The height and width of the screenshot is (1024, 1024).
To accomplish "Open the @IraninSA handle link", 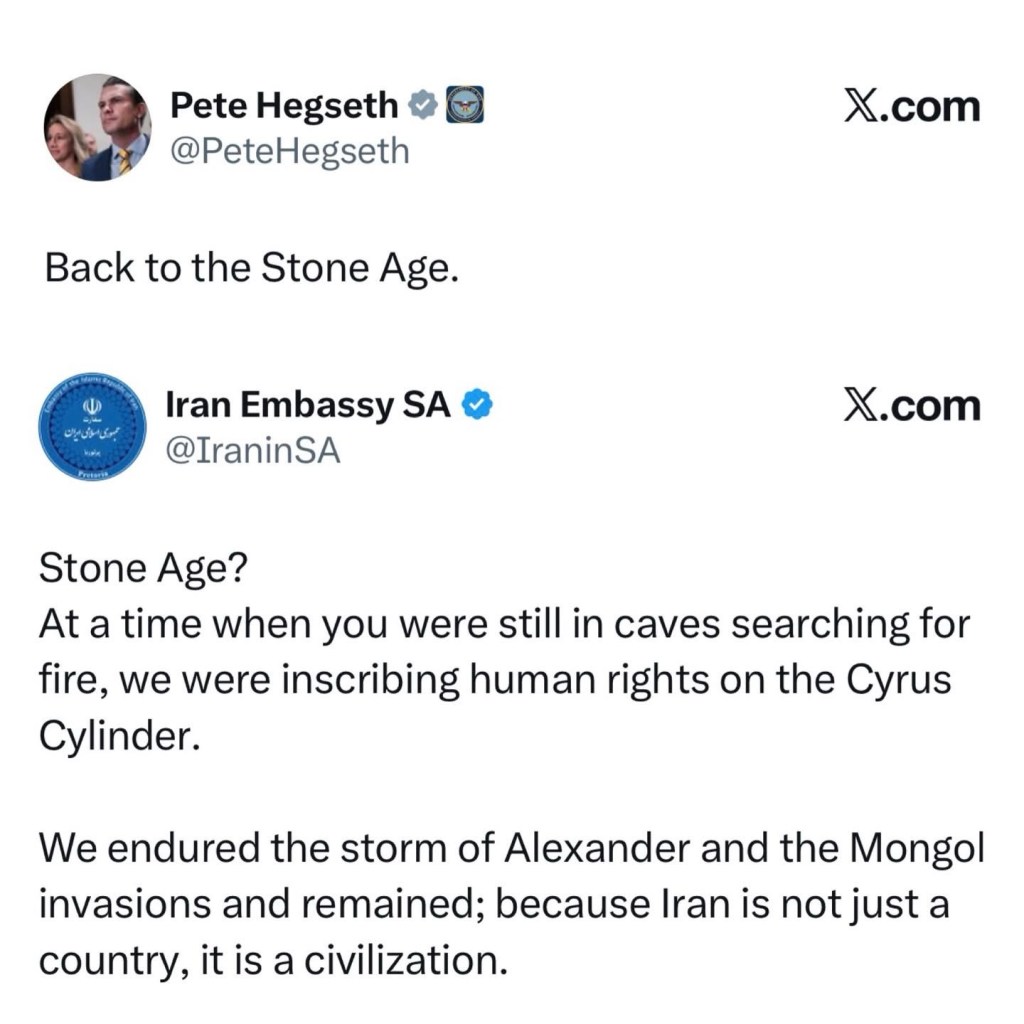I will pyautogui.click(x=254, y=452).
